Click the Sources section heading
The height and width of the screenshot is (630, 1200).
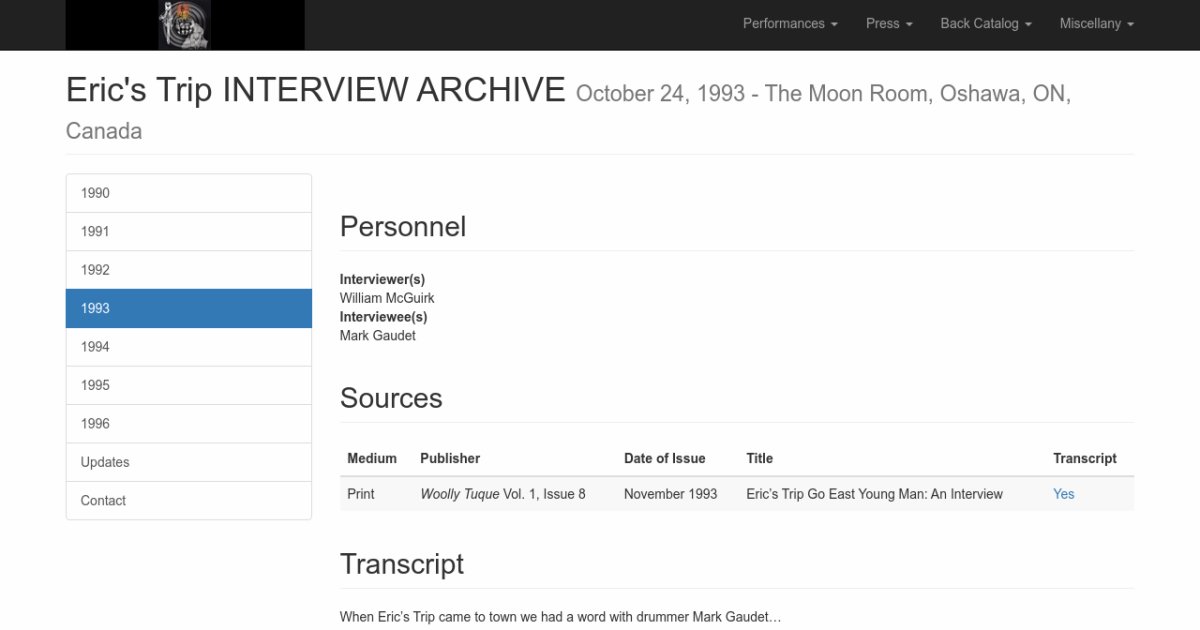pyautogui.click(x=391, y=398)
